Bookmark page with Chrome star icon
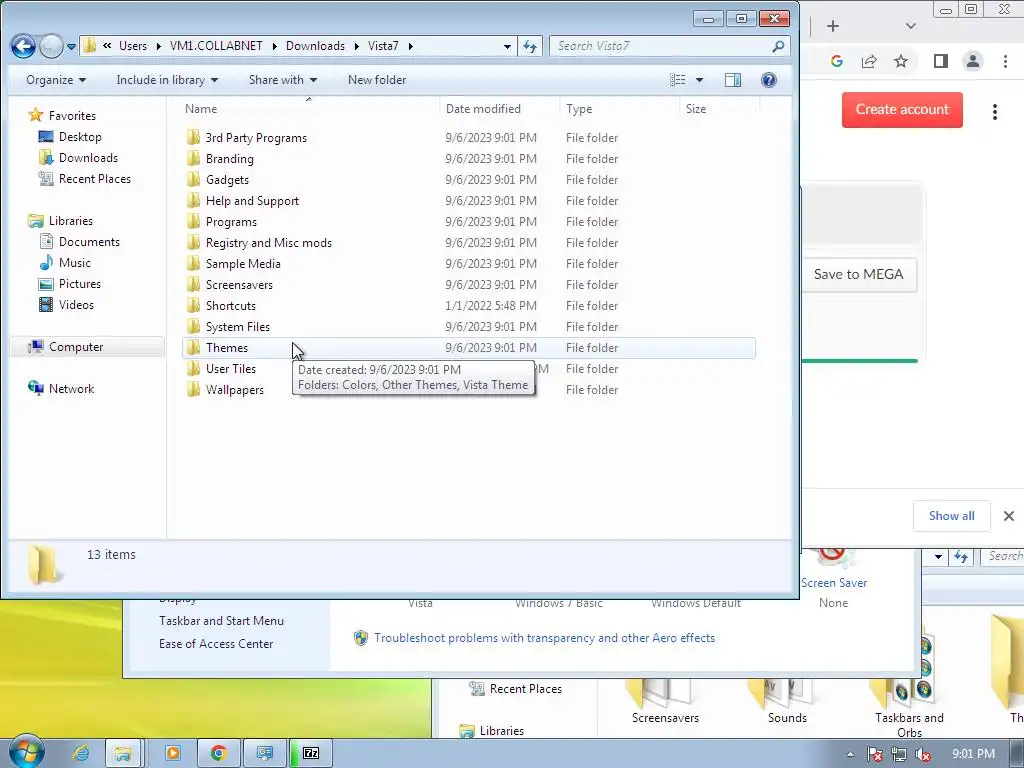The image size is (1024, 768). [x=901, y=61]
